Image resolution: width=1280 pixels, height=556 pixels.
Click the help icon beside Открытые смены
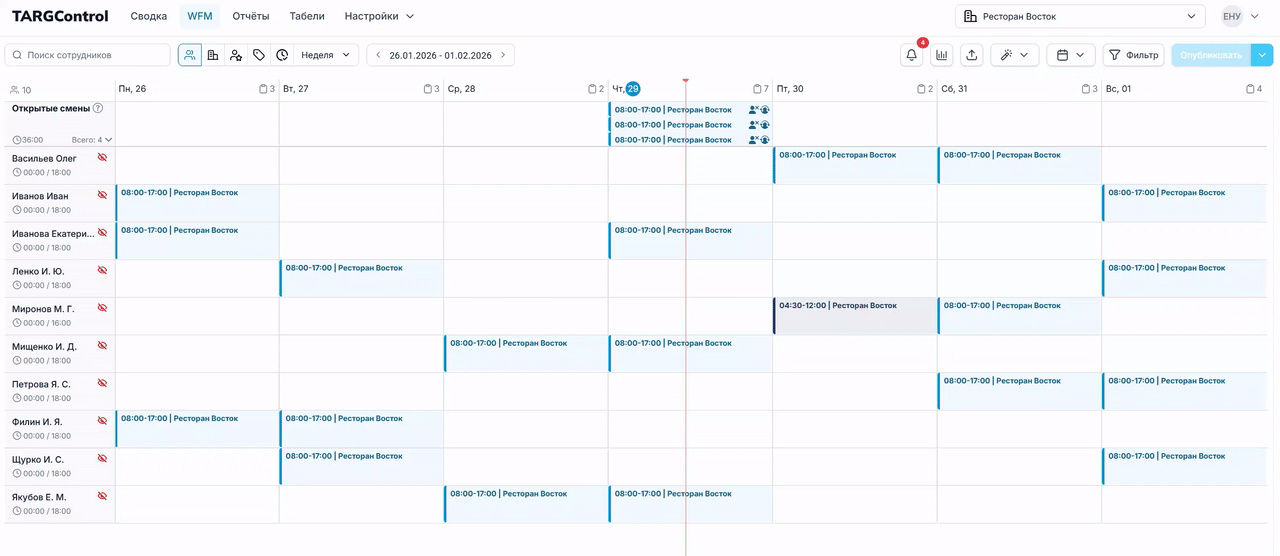98,108
